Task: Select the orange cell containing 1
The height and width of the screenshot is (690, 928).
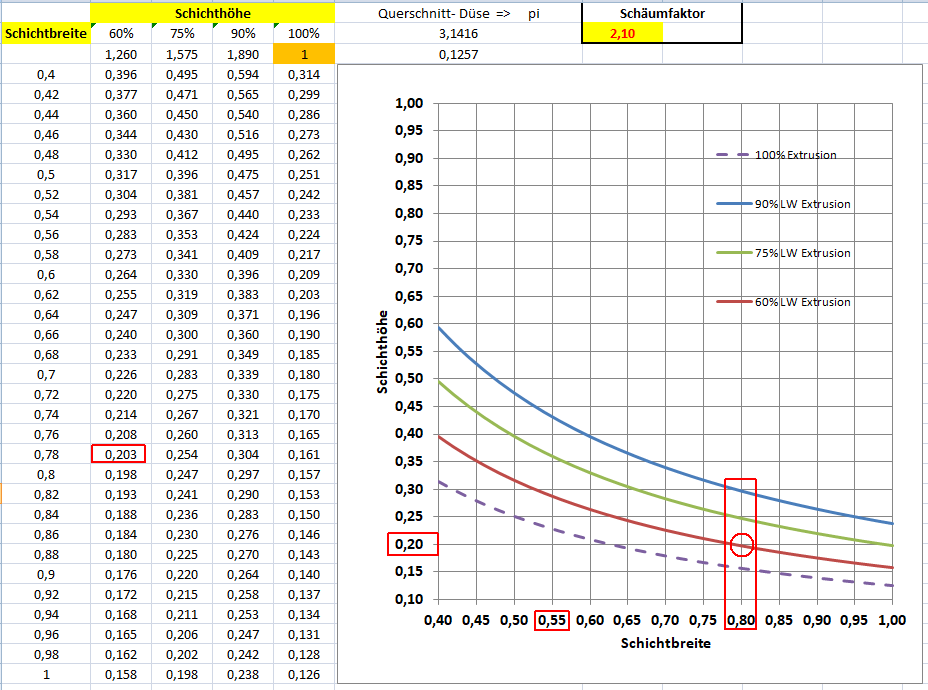Action: tap(303, 53)
